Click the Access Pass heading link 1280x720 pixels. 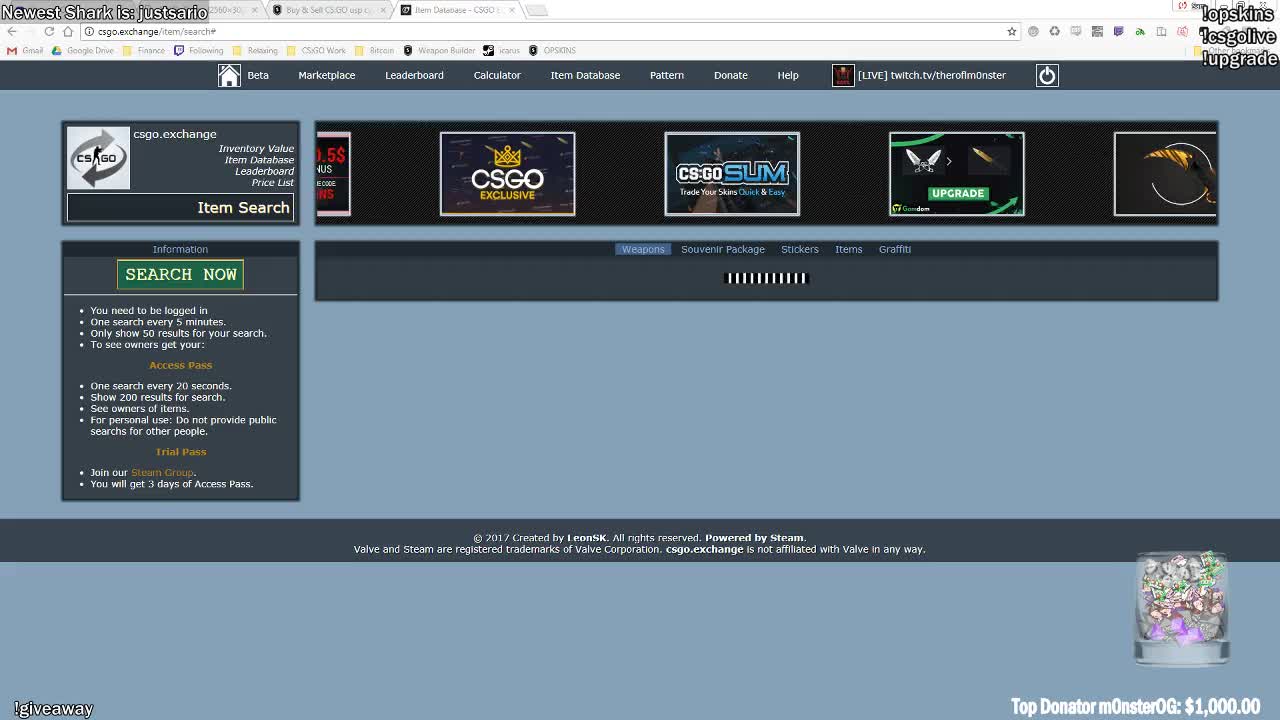pos(180,365)
